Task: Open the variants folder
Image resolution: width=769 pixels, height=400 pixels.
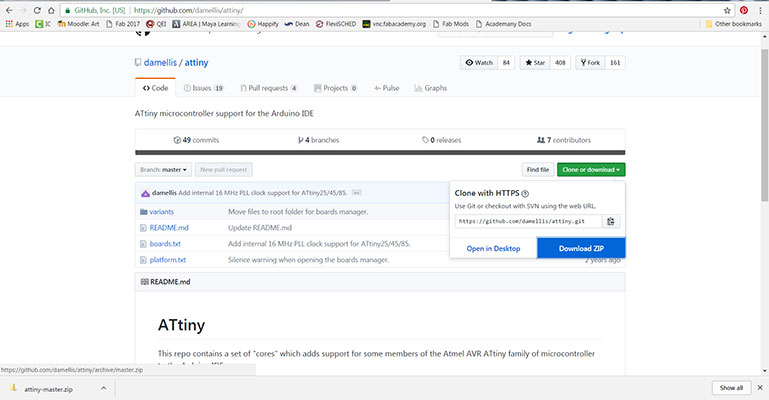Action: point(161,212)
